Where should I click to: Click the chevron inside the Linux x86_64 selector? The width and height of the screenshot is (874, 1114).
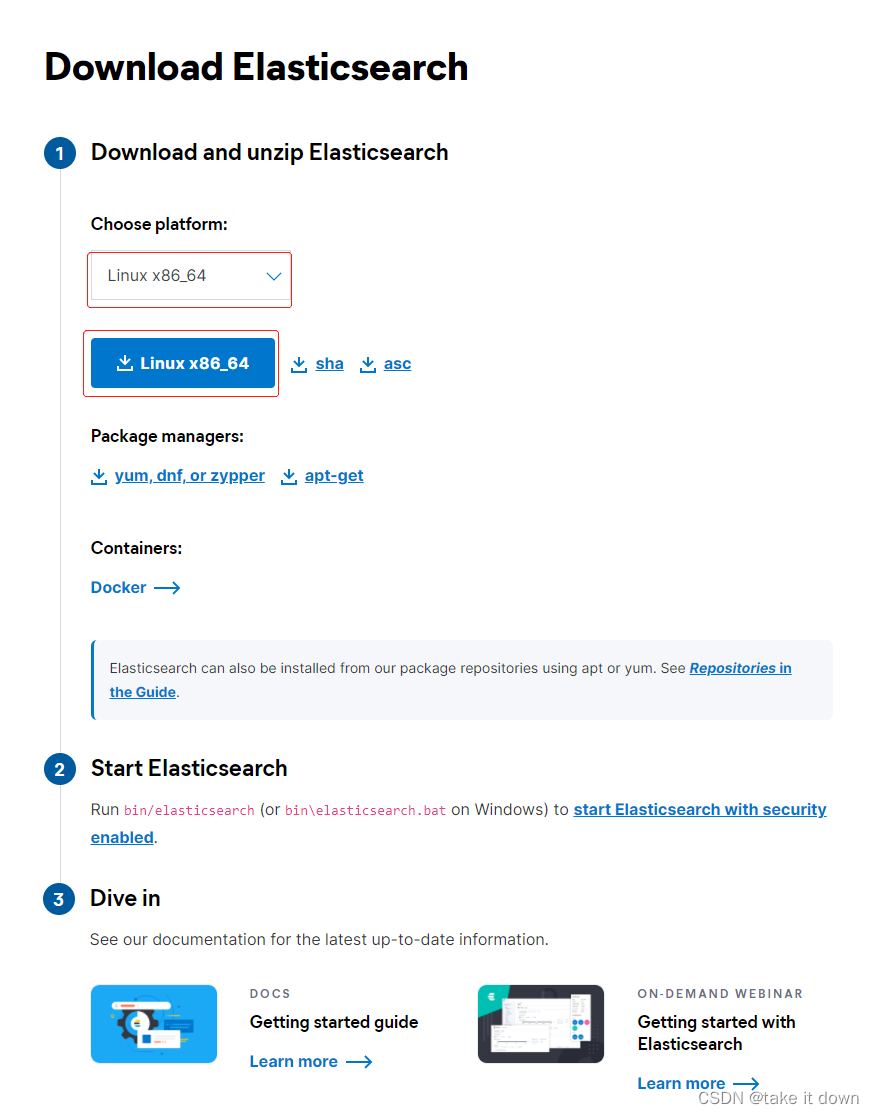click(273, 277)
